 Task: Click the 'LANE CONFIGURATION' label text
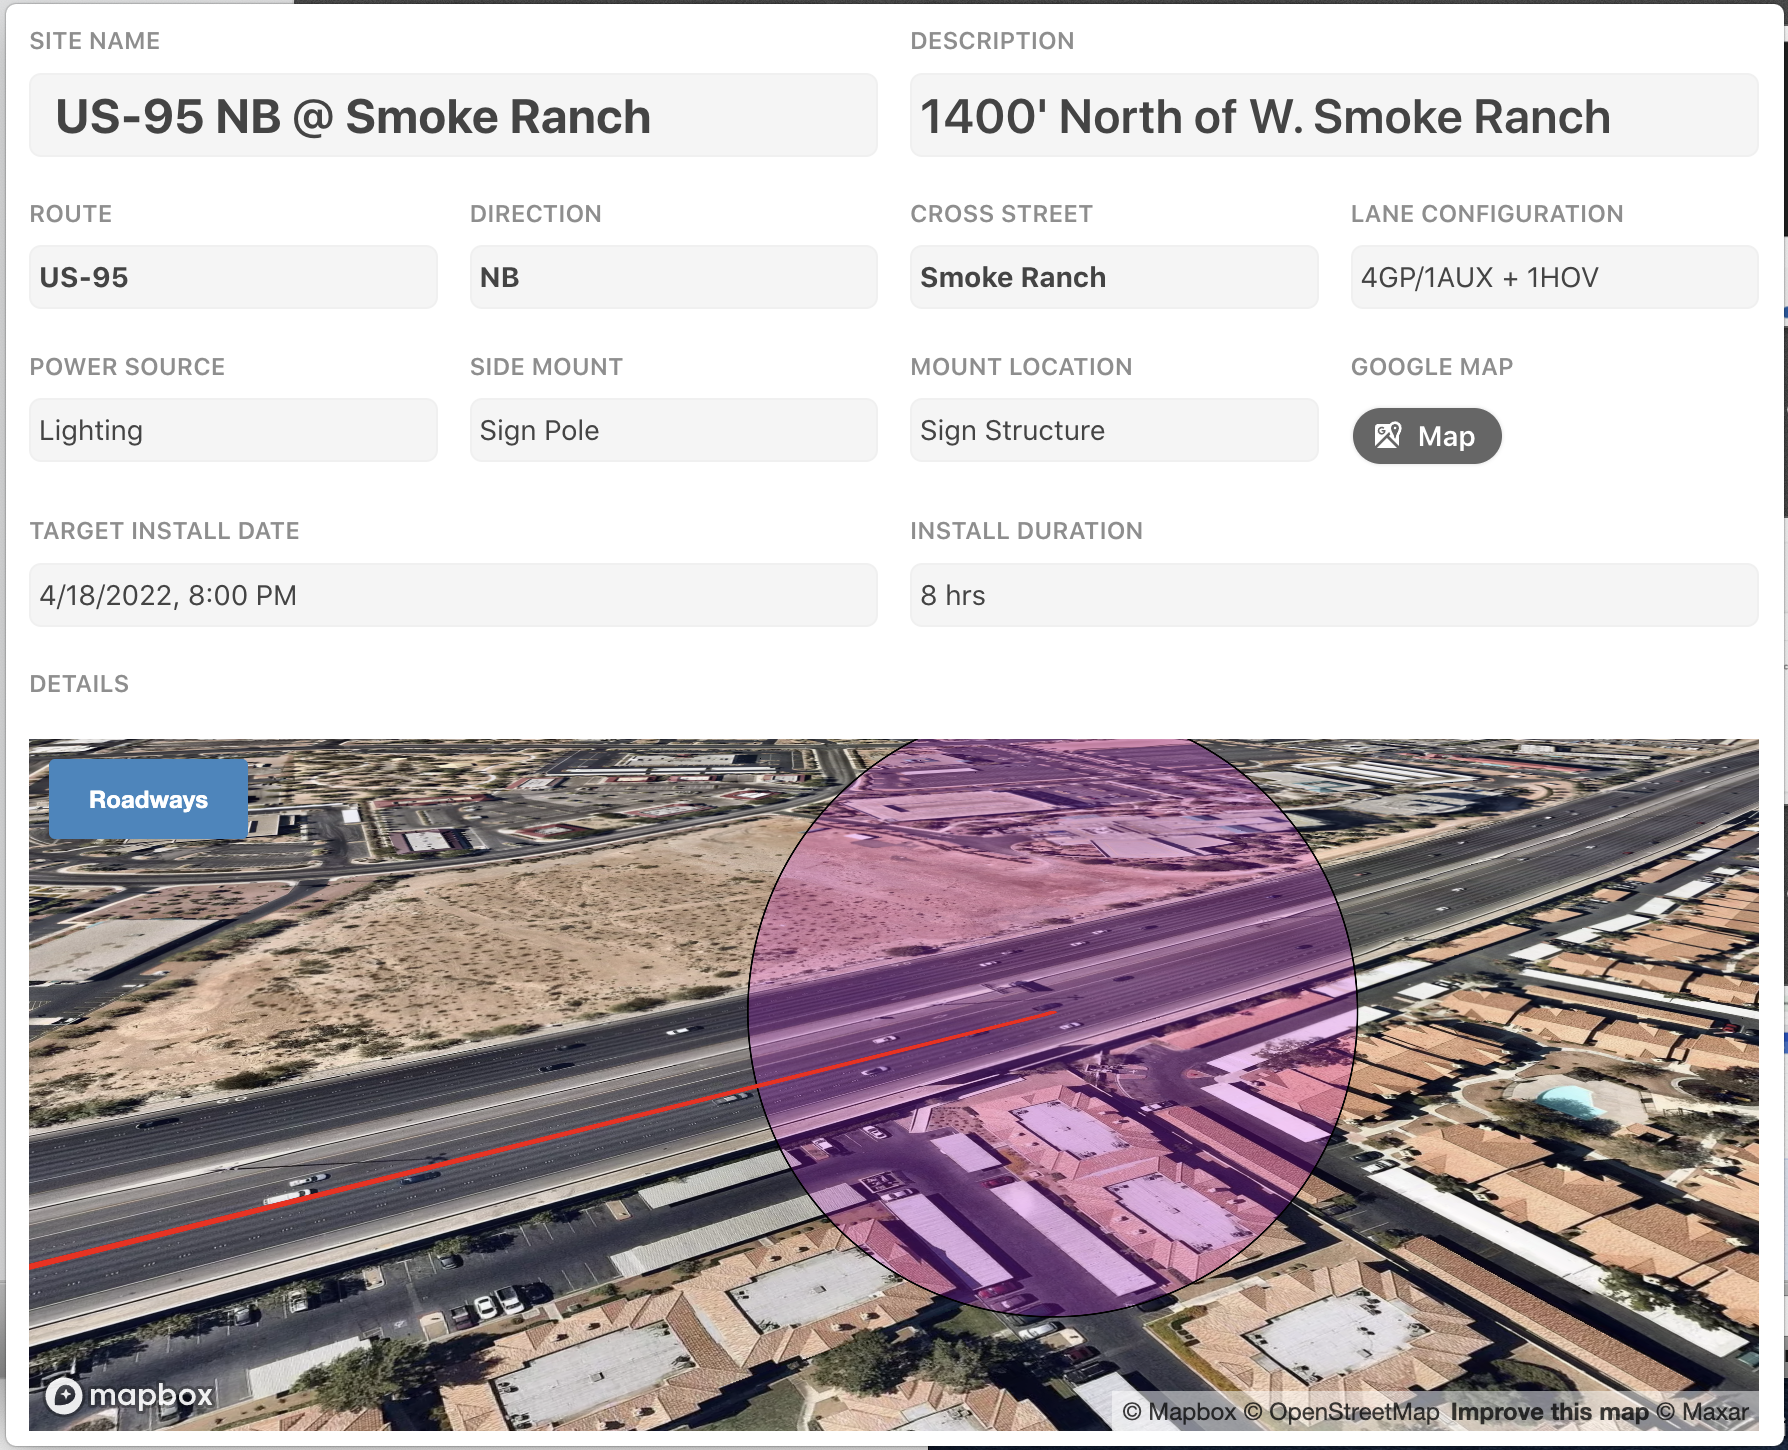[x=1487, y=214]
